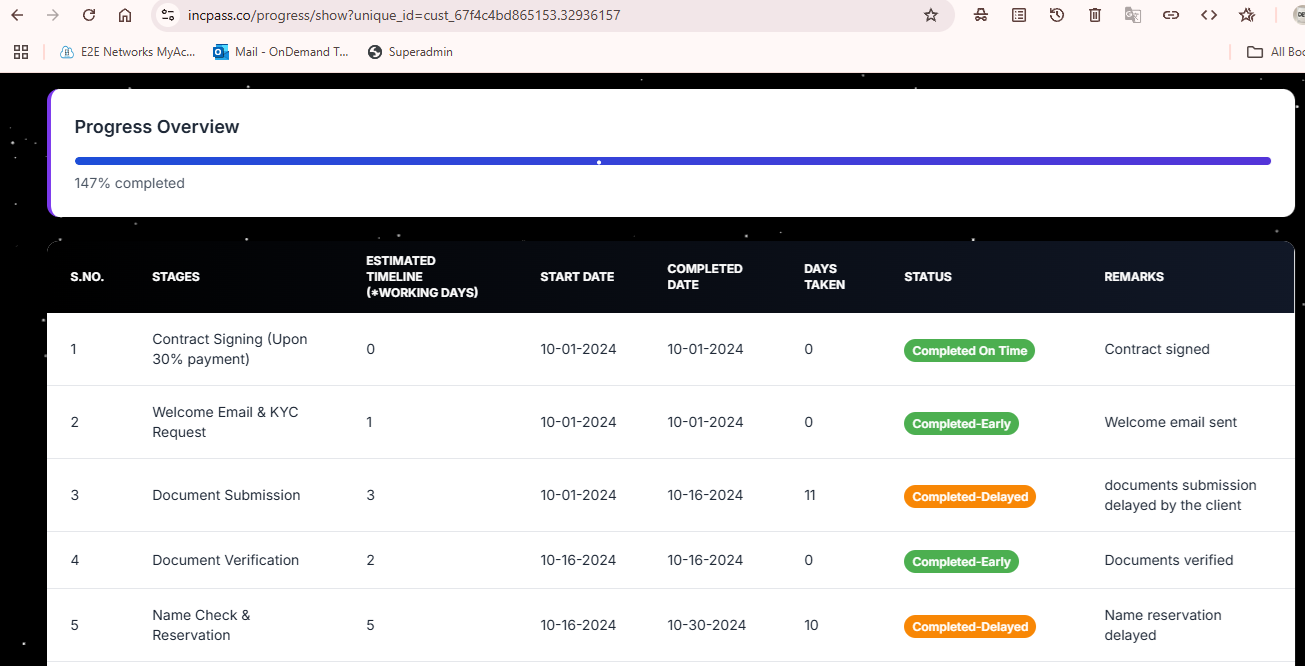Open the apps grid in bookmarks bar

21,52
